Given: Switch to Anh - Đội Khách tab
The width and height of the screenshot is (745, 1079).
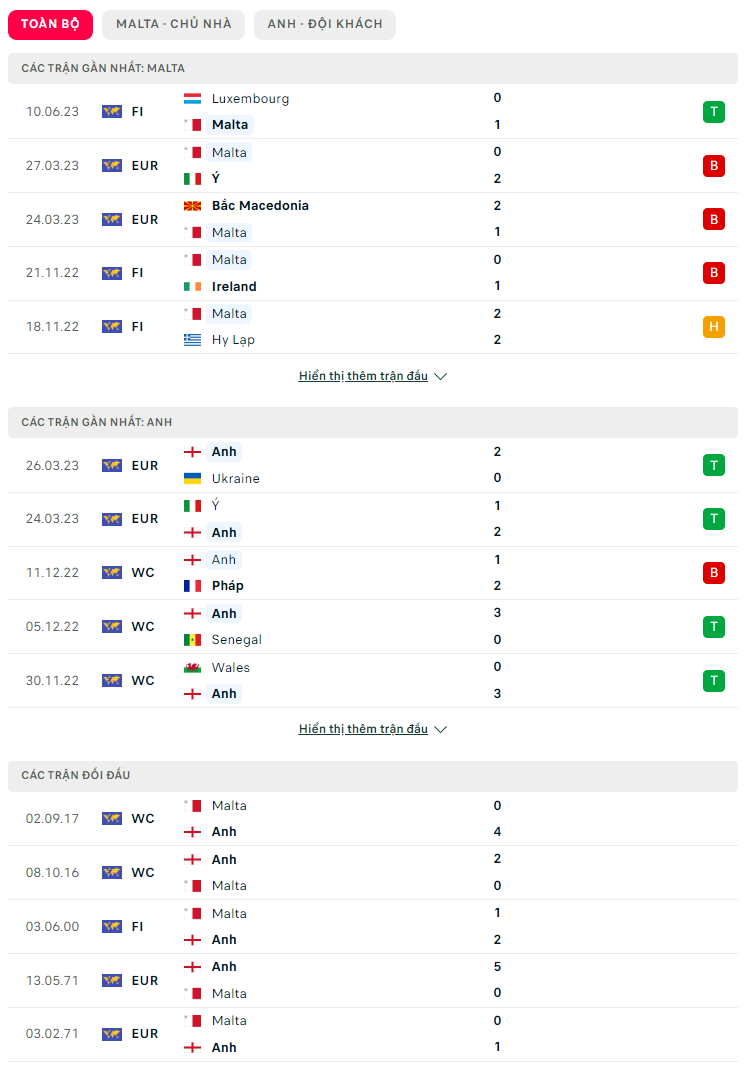Looking at the screenshot, I should point(325,24).
